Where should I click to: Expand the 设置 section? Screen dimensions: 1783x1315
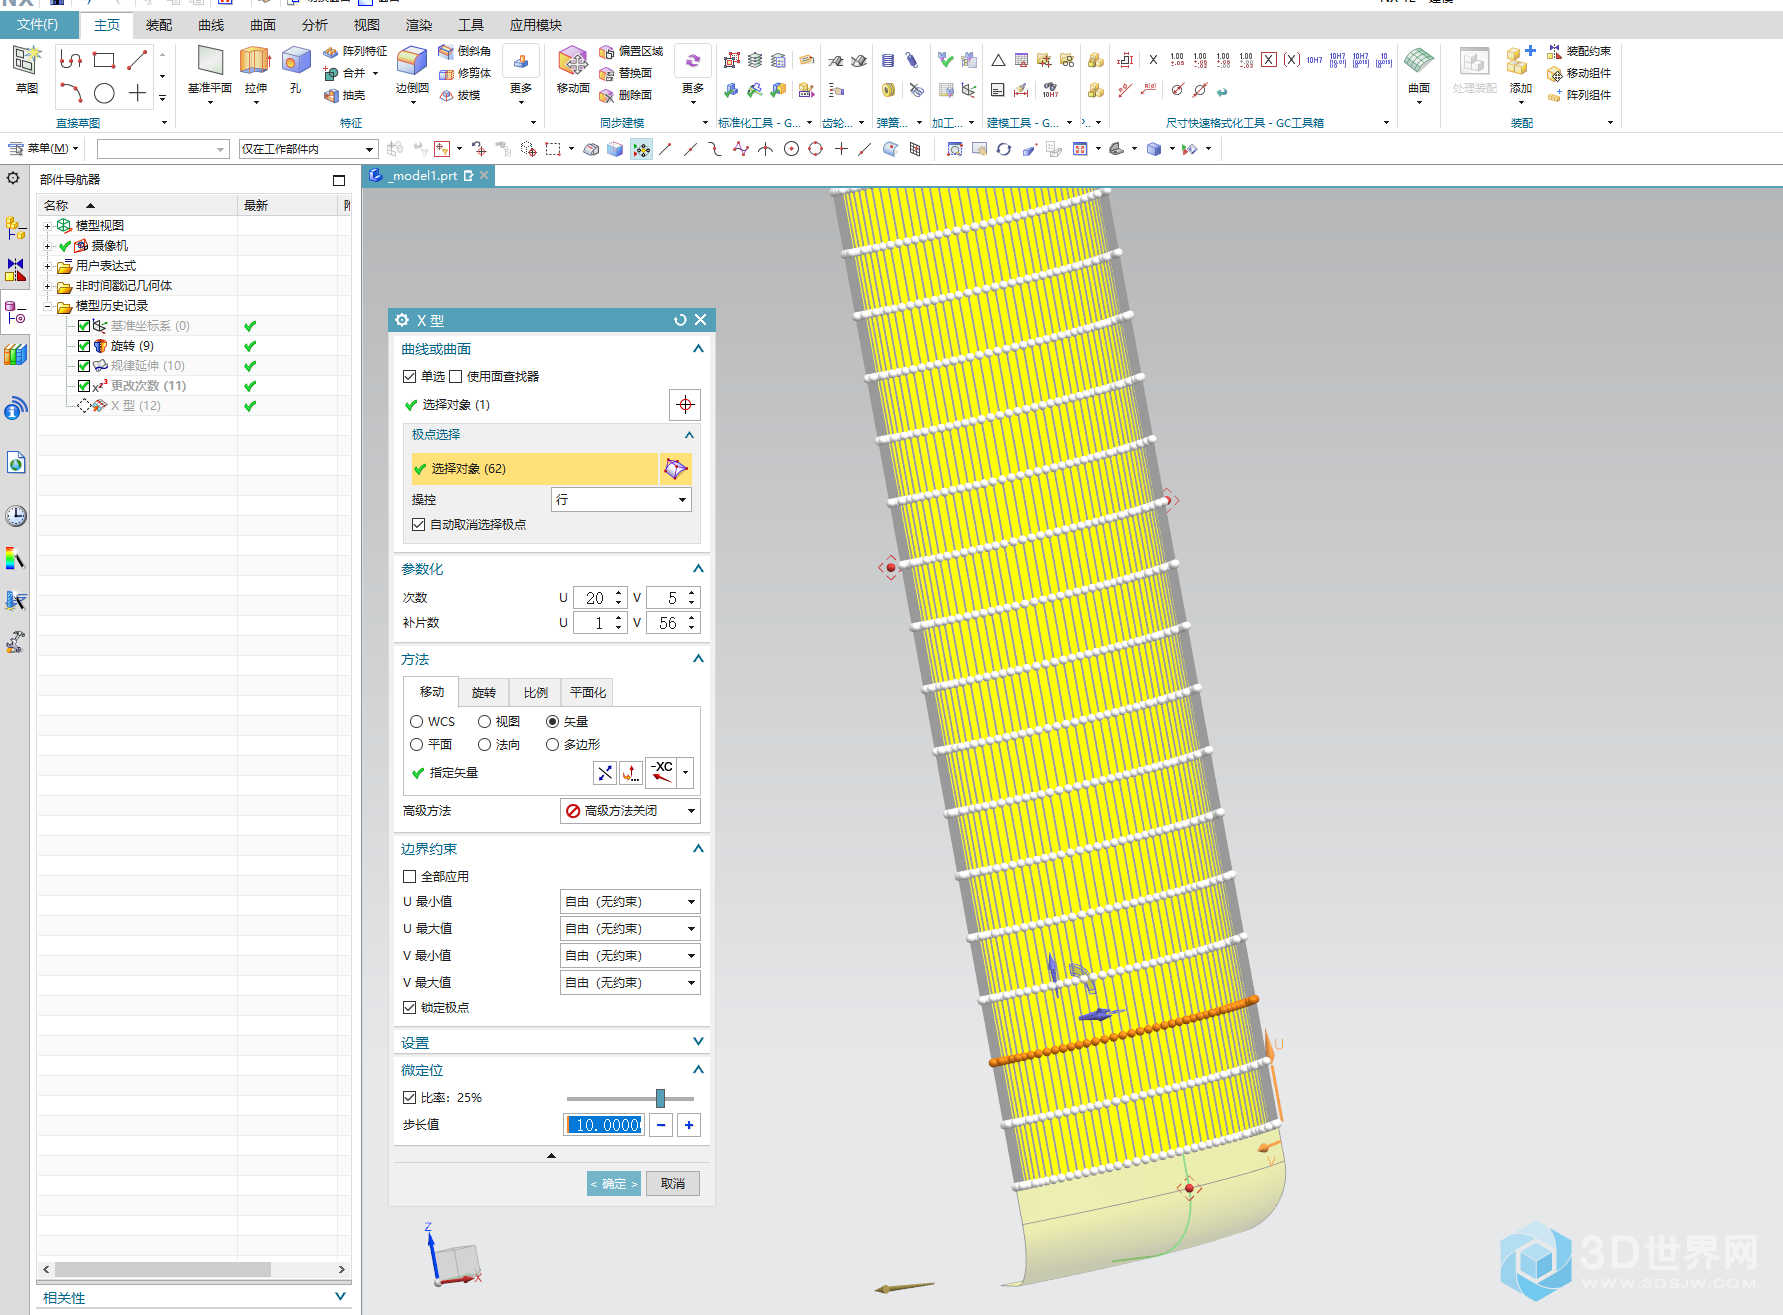click(698, 1042)
